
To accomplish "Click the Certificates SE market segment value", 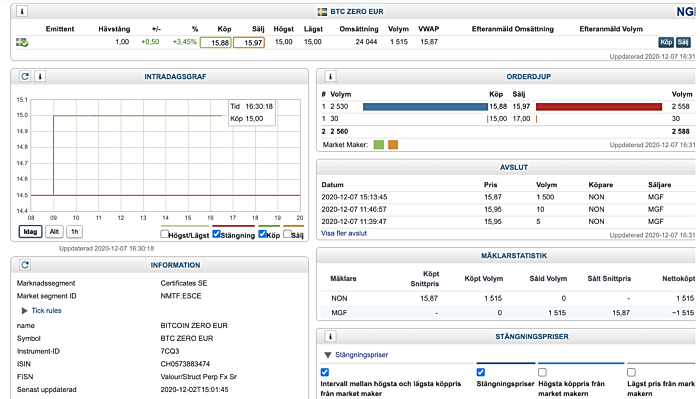I will [x=184, y=283].
